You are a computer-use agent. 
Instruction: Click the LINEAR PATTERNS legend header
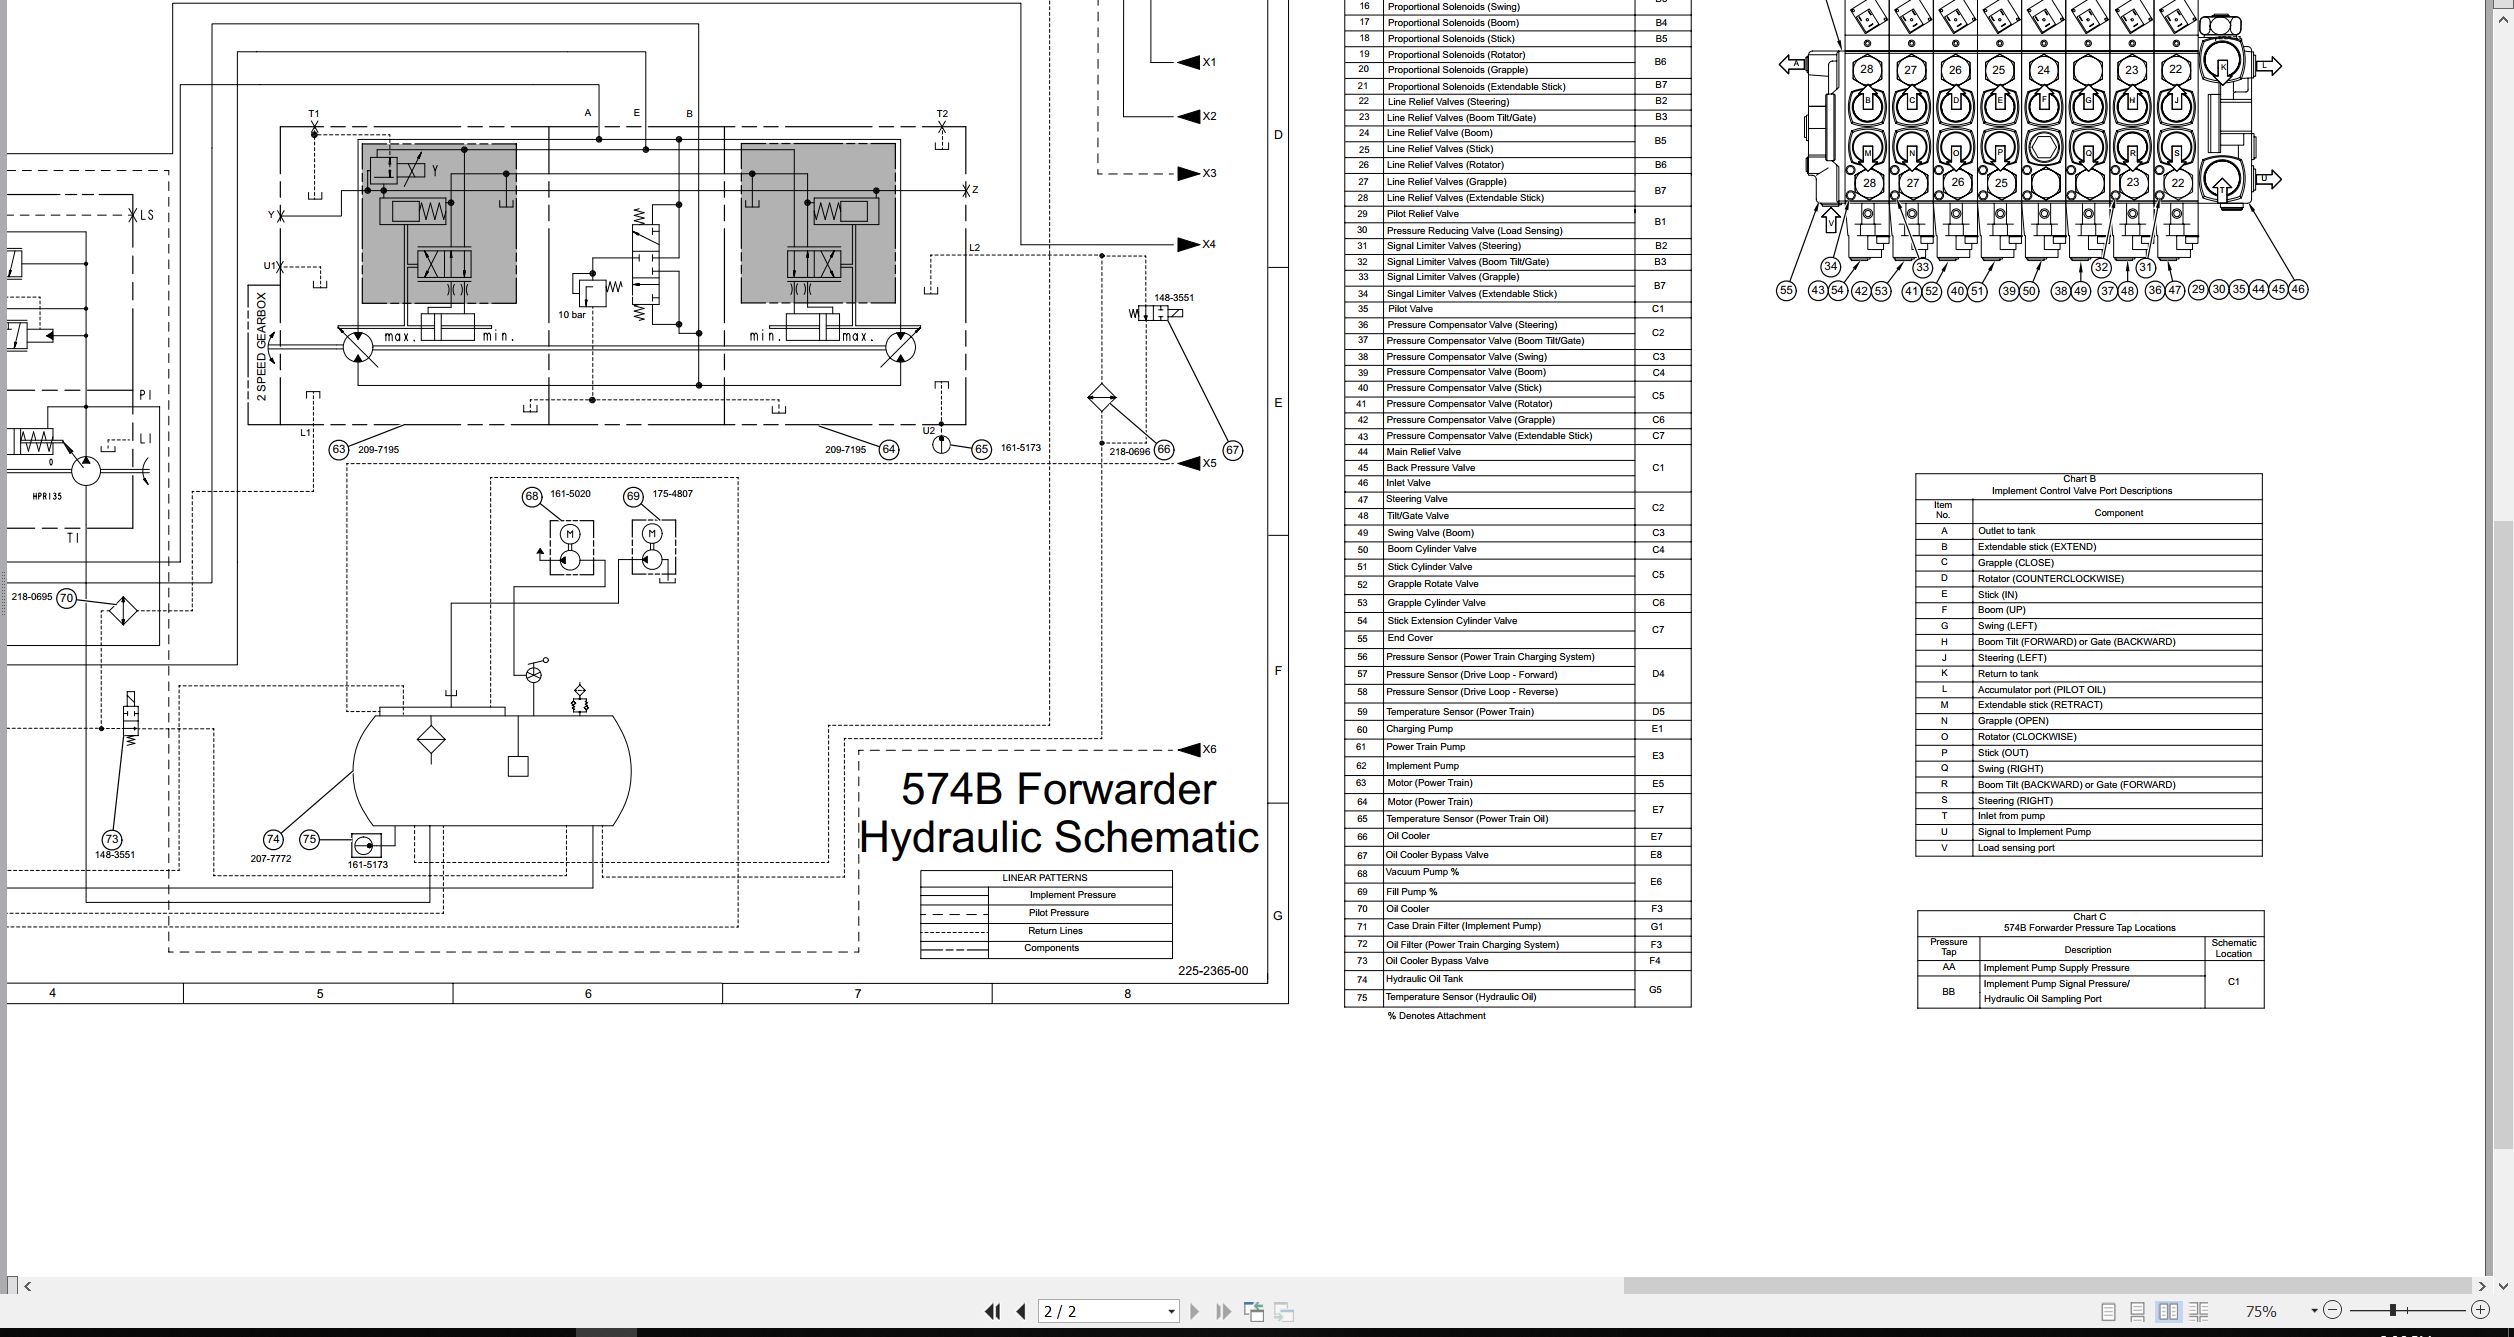(x=1045, y=878)
